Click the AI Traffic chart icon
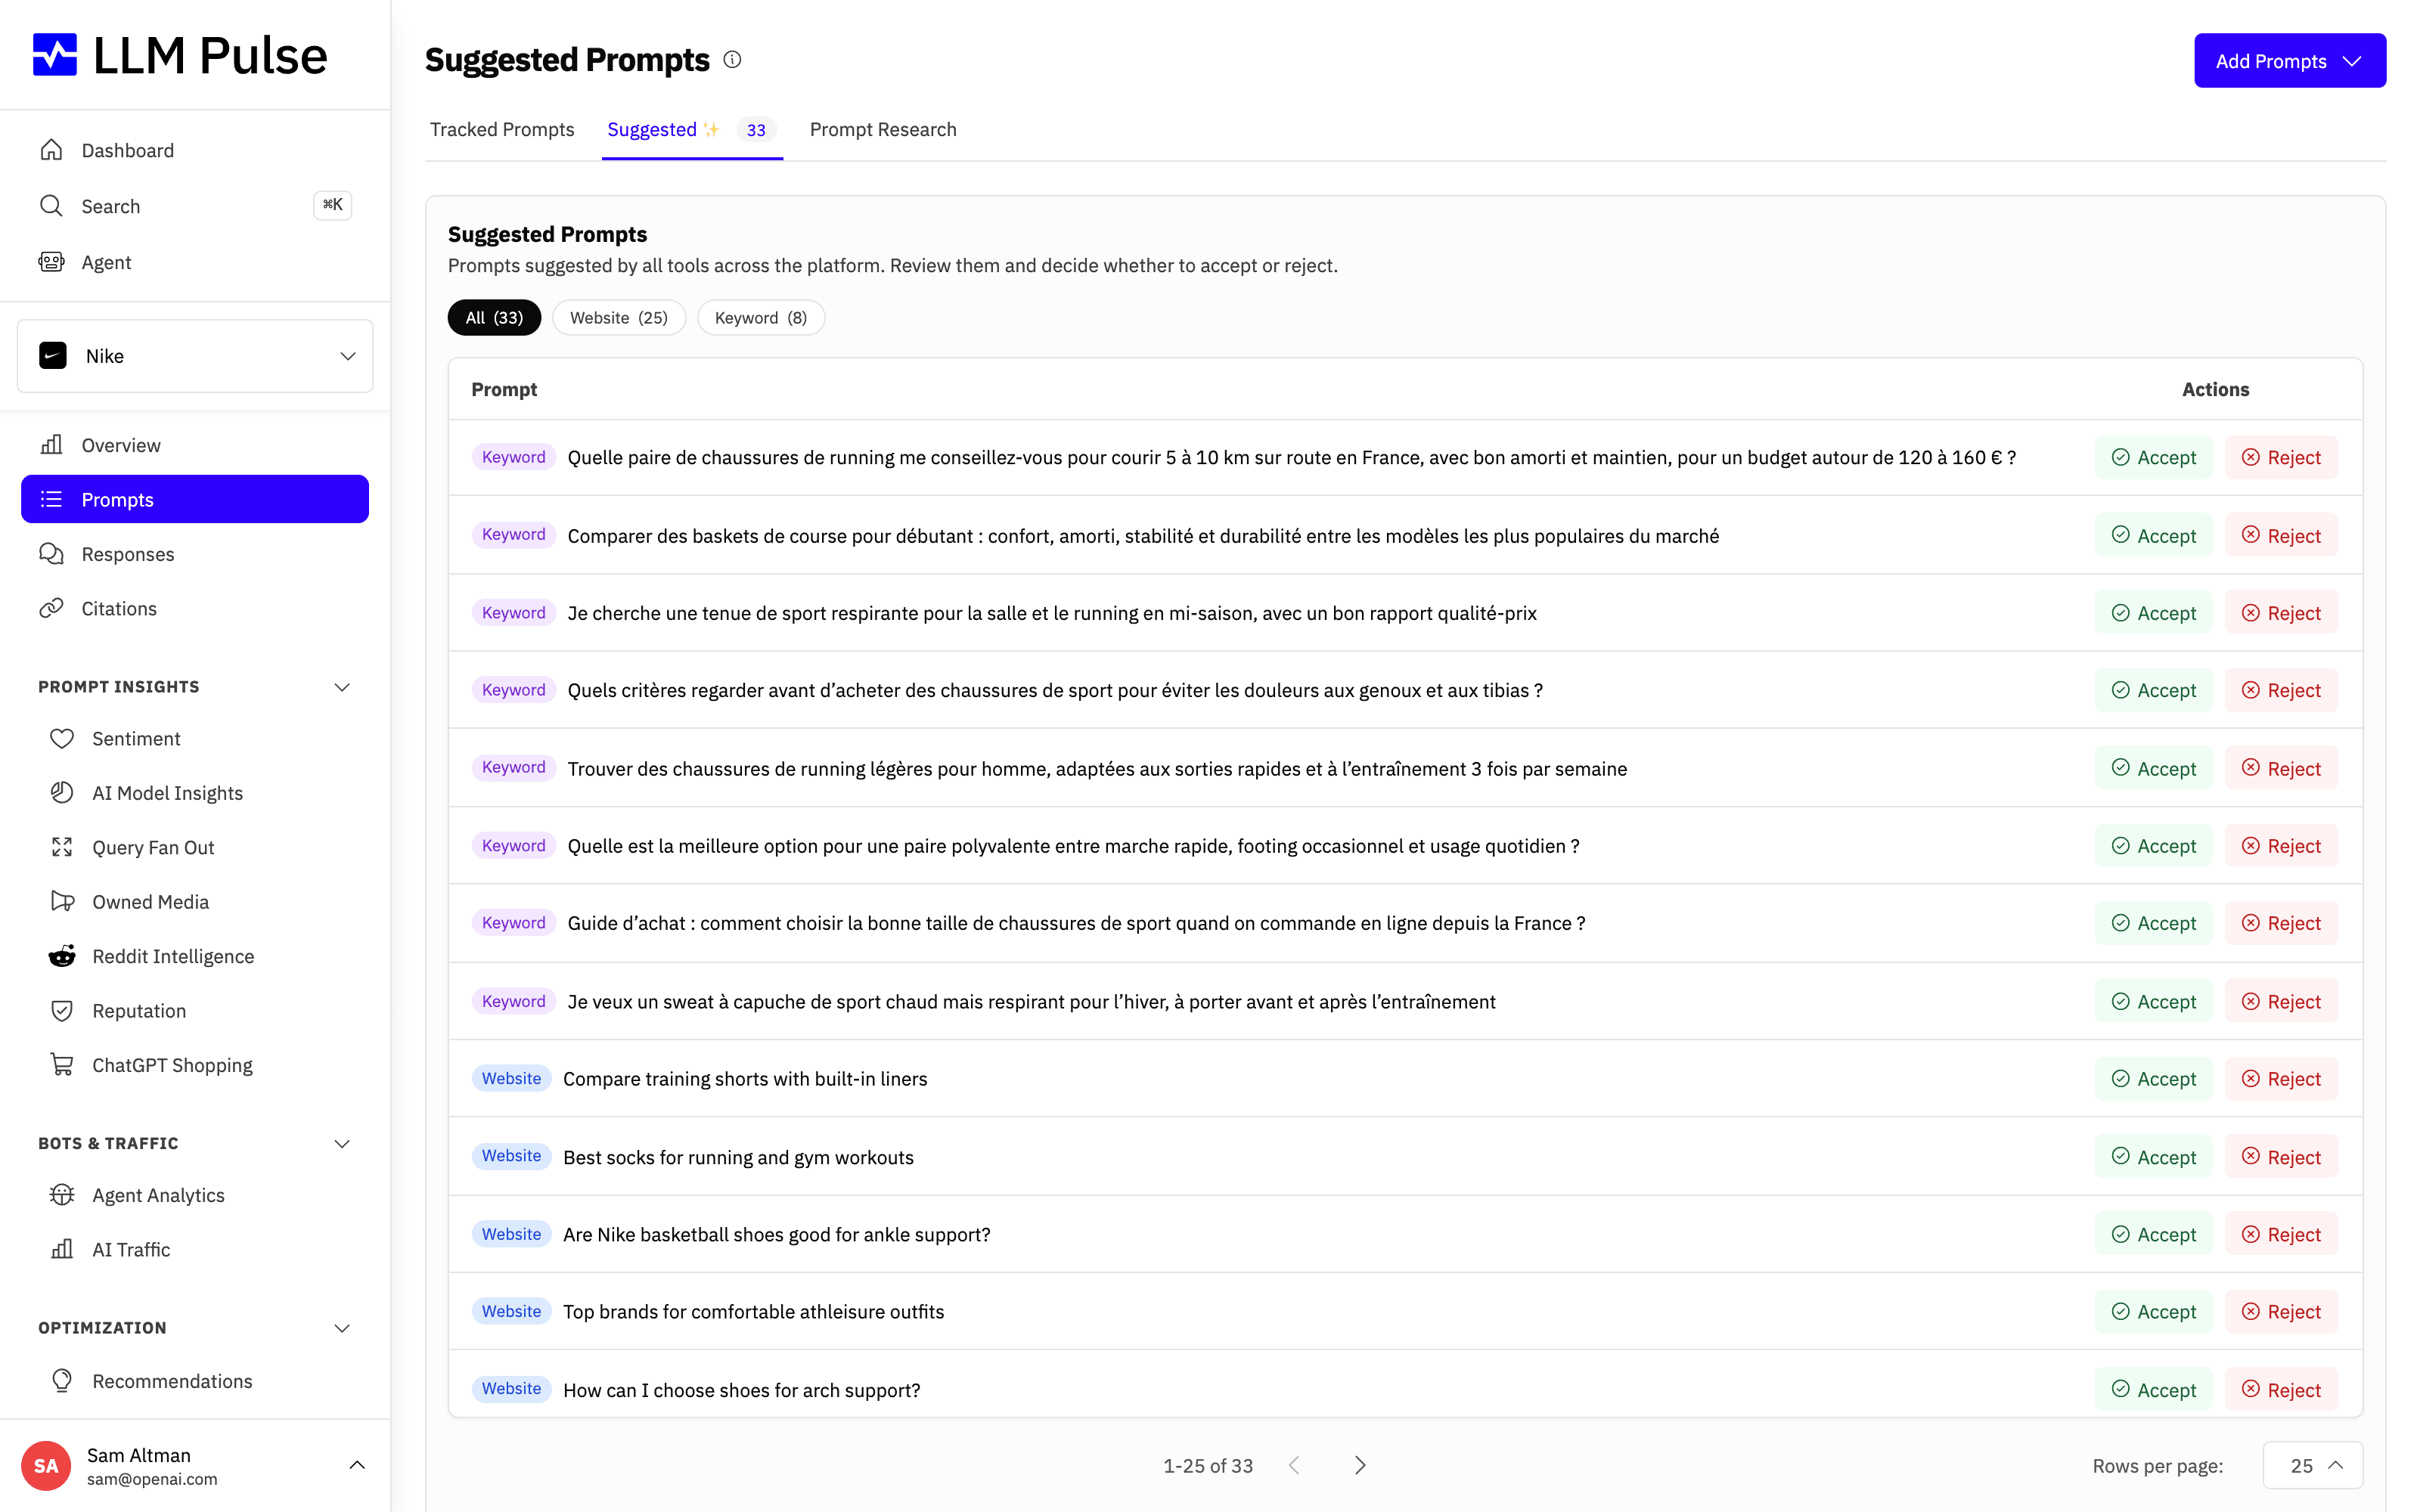 coord(62,1249)
